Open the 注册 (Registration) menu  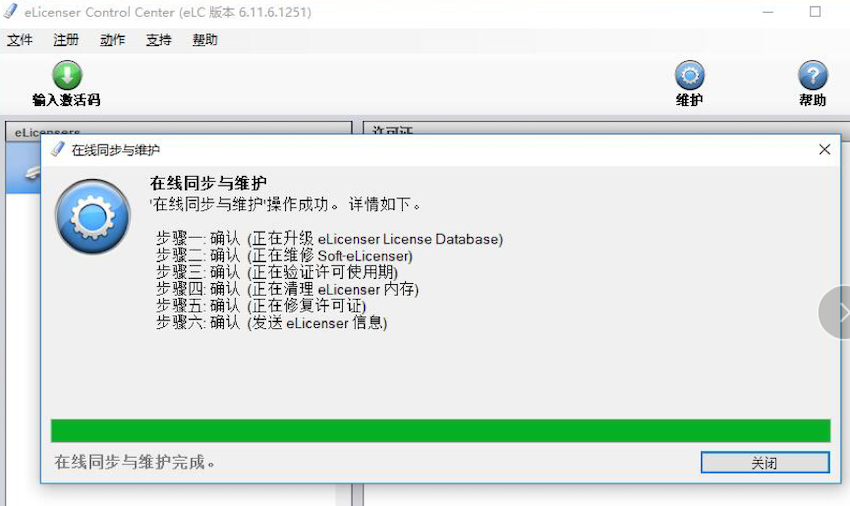click(66, 40)
